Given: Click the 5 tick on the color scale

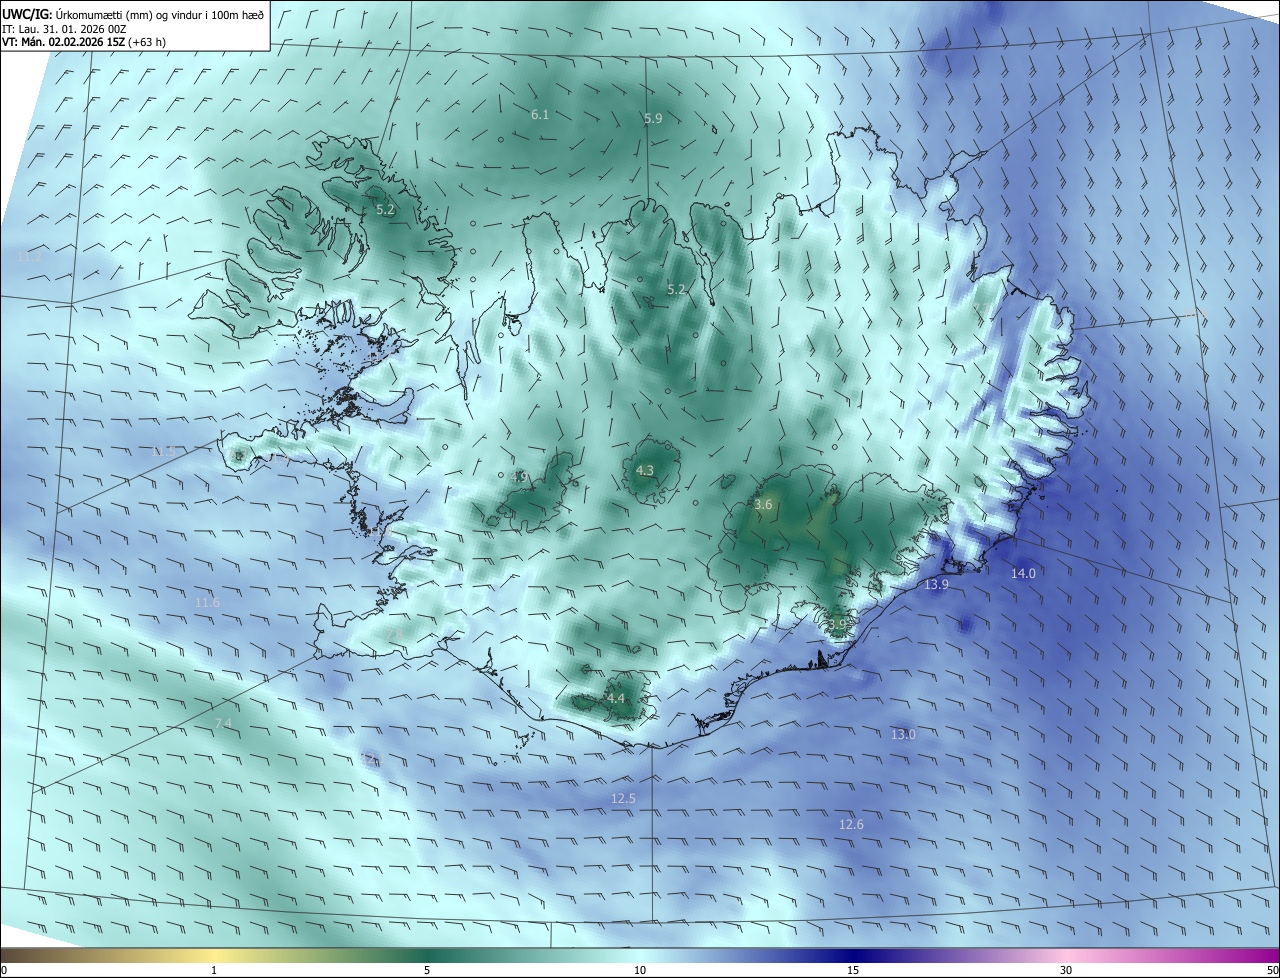Looking at the screenshot, I should click(427, 970).
